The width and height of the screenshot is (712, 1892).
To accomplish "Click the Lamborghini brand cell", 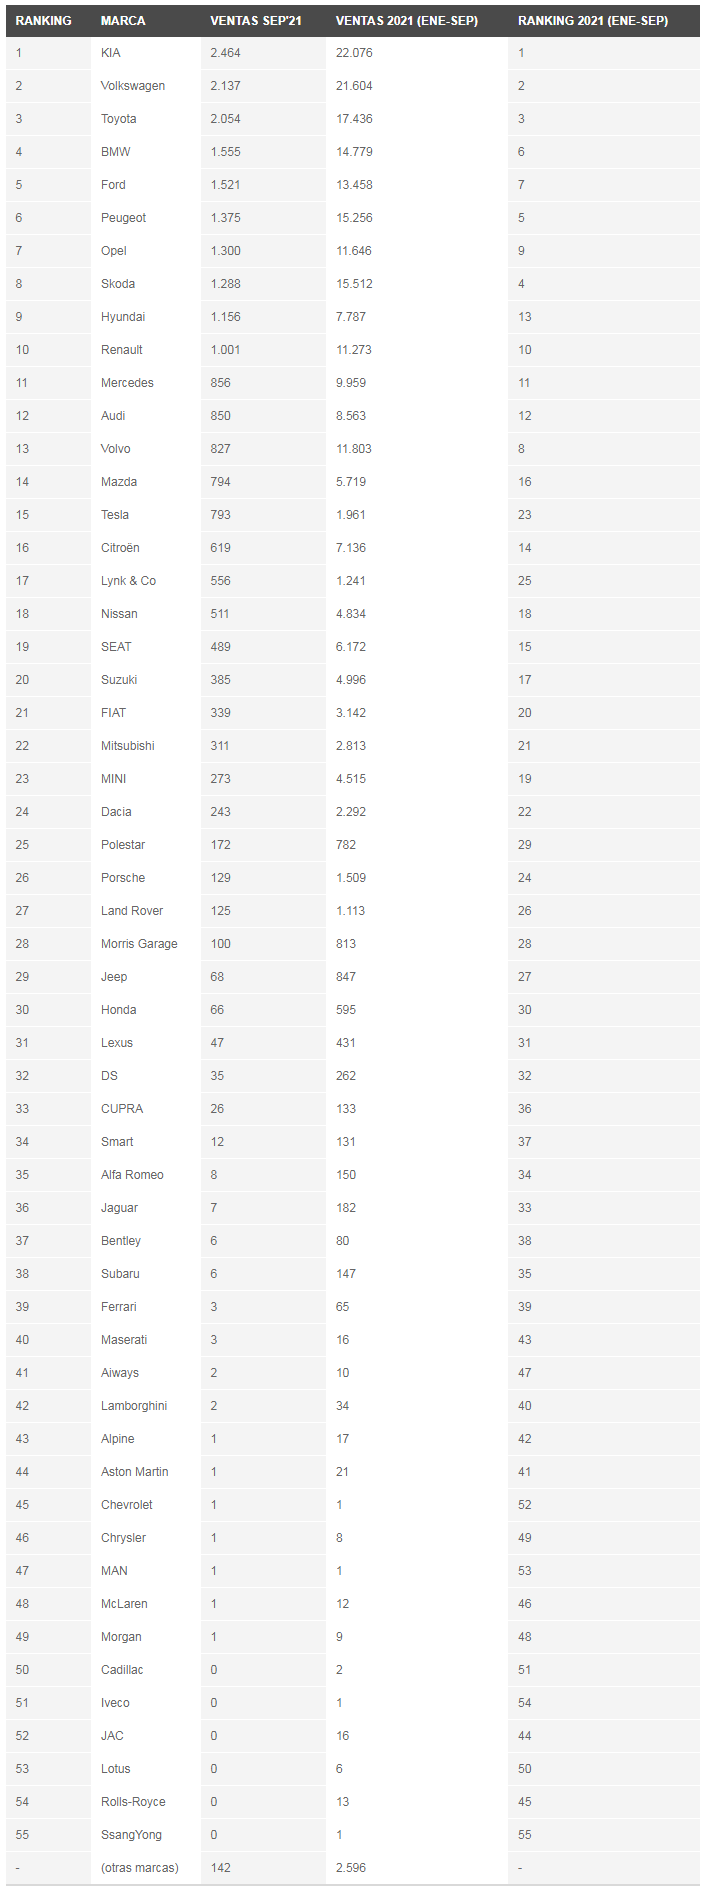I will click(134, 1406).
